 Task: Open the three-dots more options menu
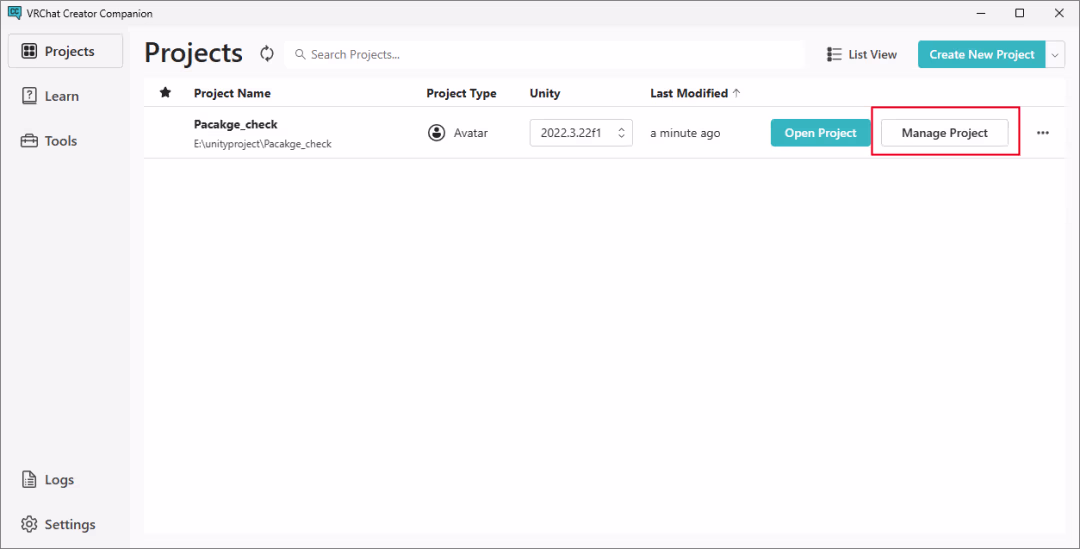pos(1043,133)
